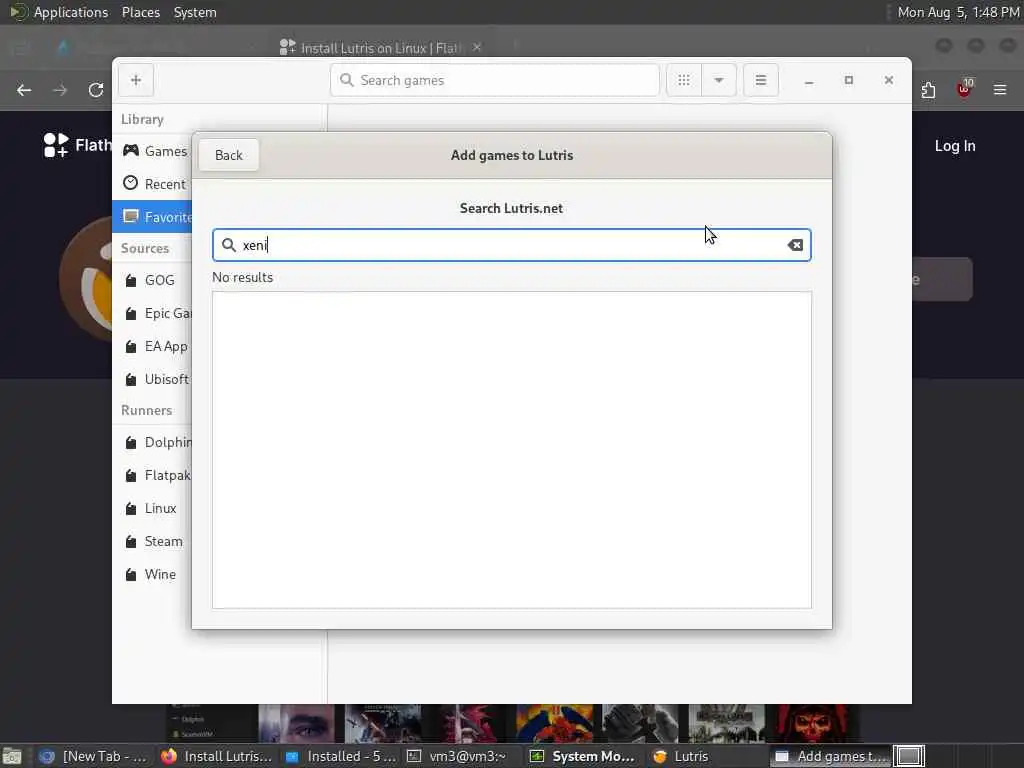The height and width of the screenshot is (768, 1024).
Task: Click workspace switcher in bottom panel
Action: point(909,756)
